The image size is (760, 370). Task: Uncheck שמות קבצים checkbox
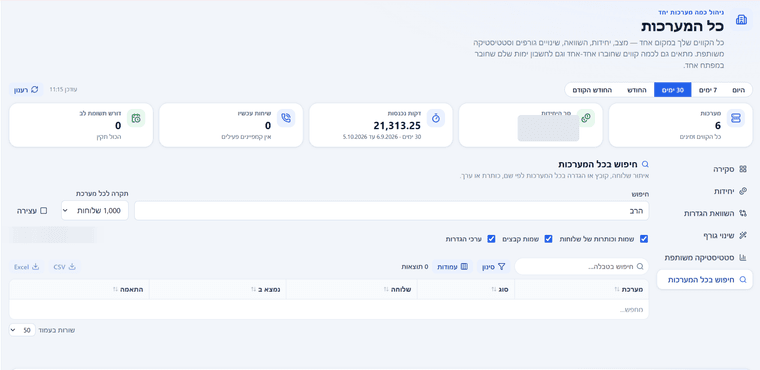(x=549, y=239)
